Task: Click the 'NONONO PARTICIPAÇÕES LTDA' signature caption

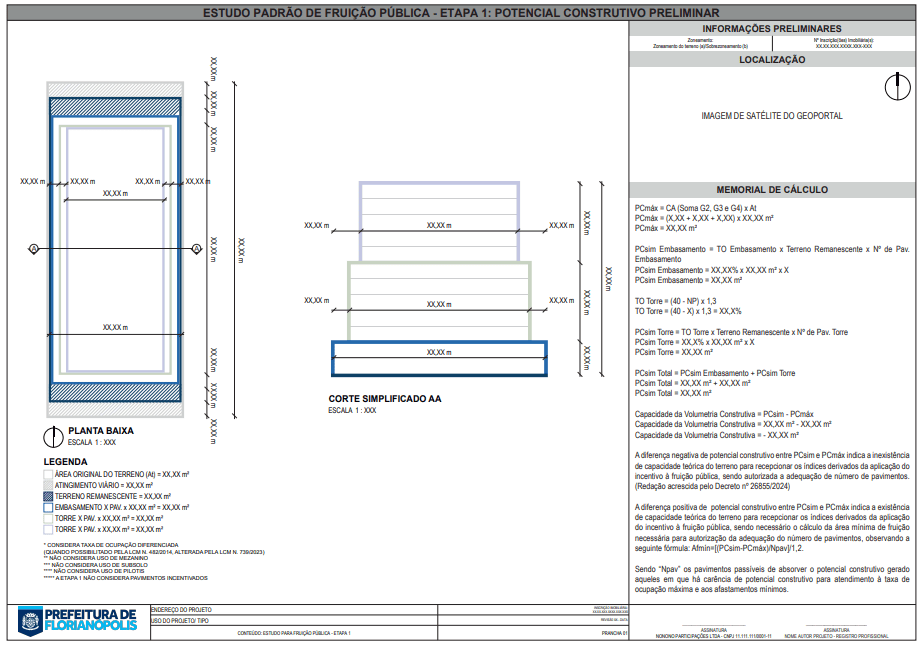Action: (713, 637)
